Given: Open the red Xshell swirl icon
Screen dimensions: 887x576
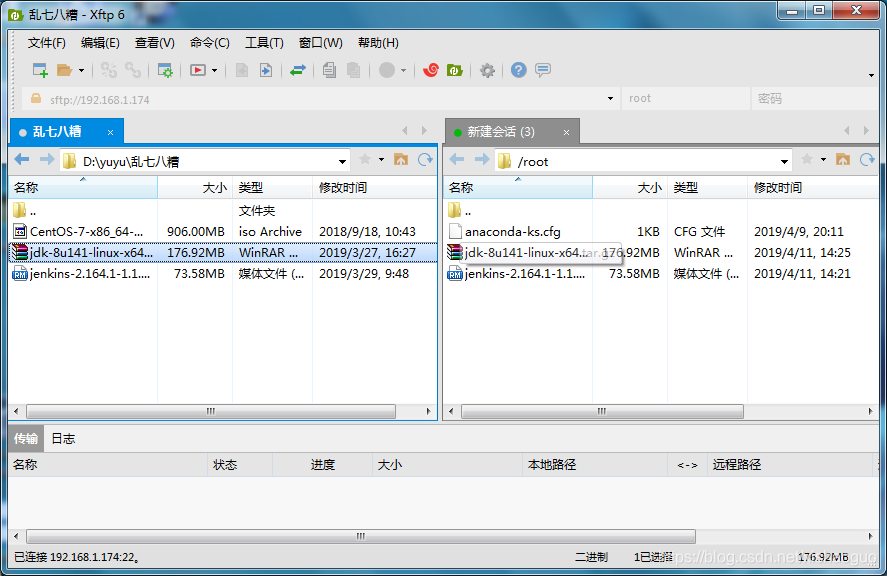Looking at the screenshot, I should 431,70.
